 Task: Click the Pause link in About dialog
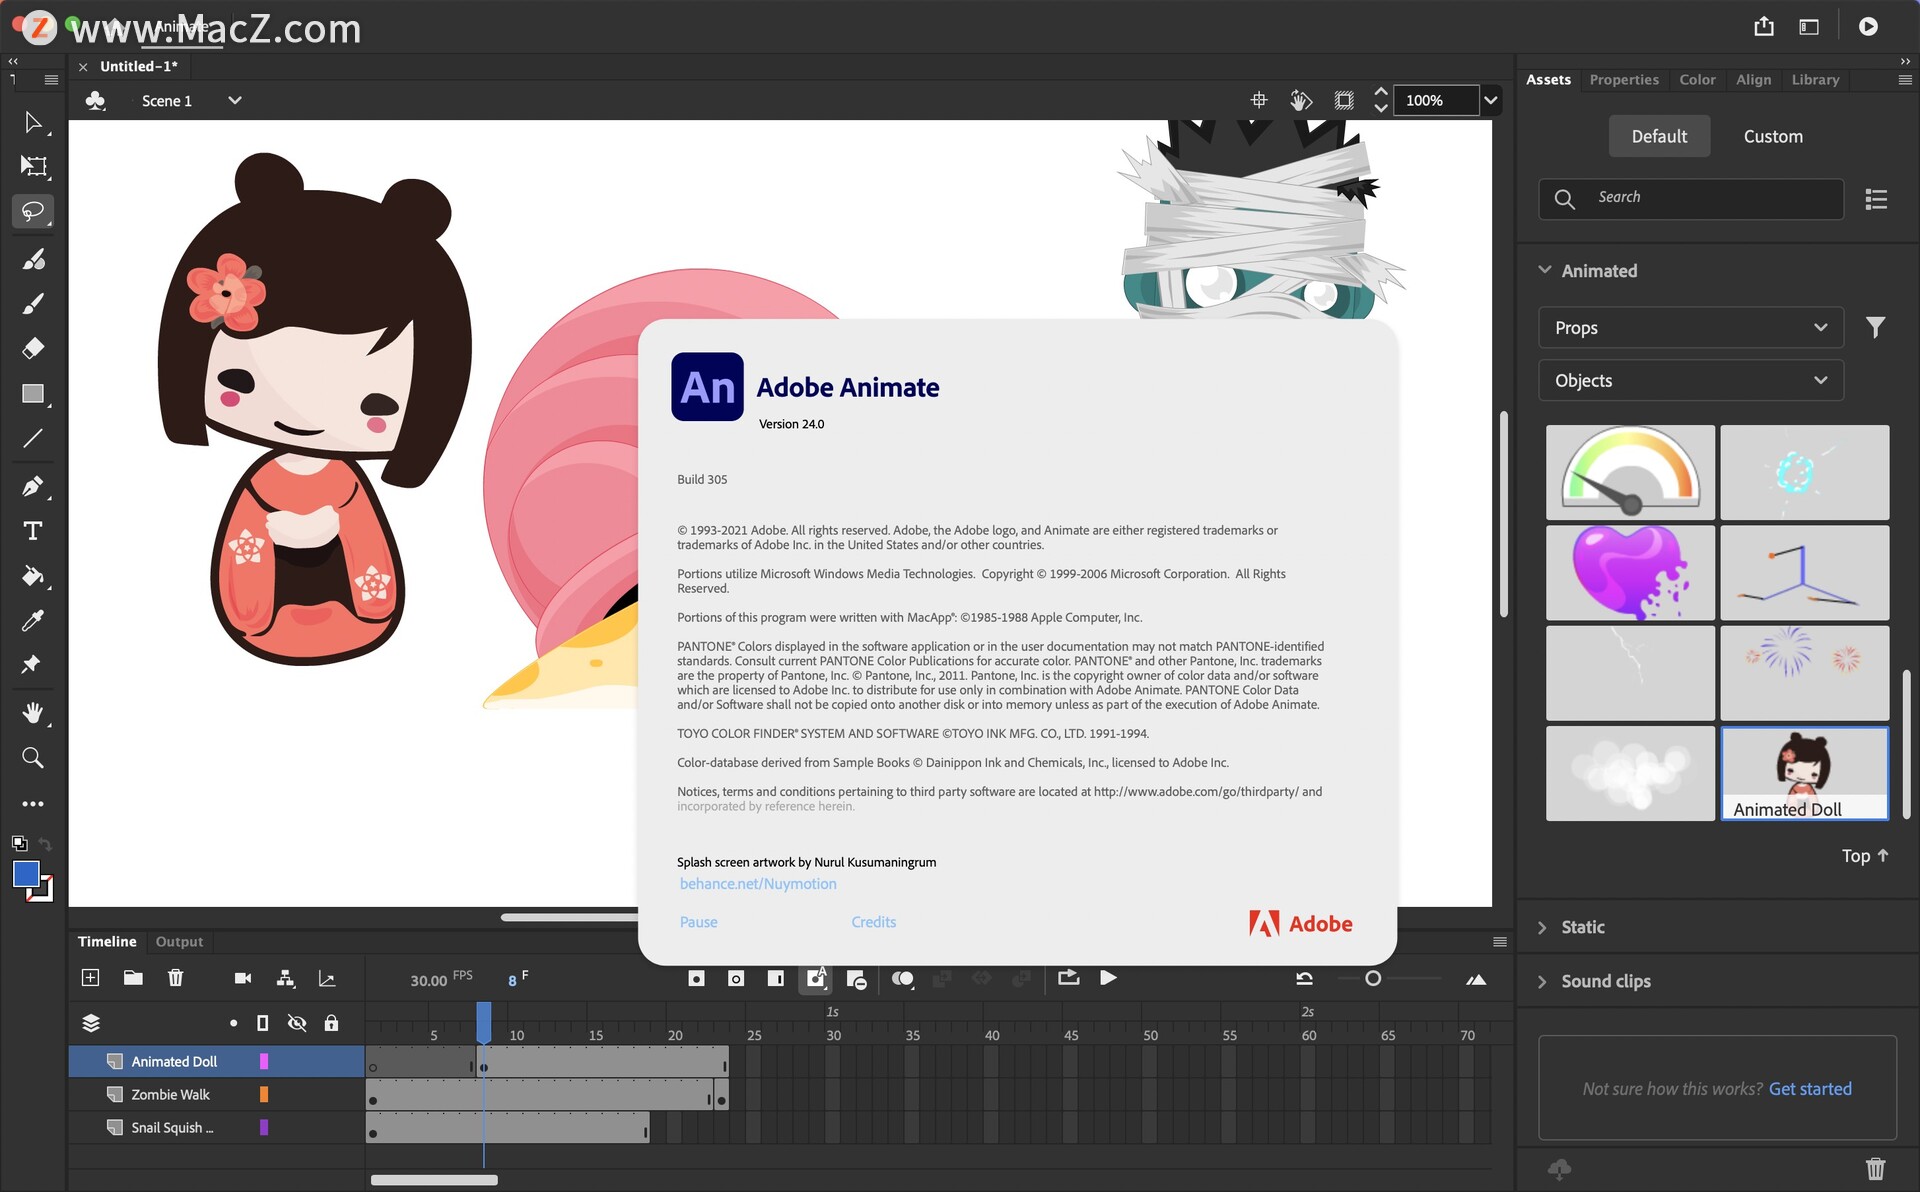[x=698, y=922]
